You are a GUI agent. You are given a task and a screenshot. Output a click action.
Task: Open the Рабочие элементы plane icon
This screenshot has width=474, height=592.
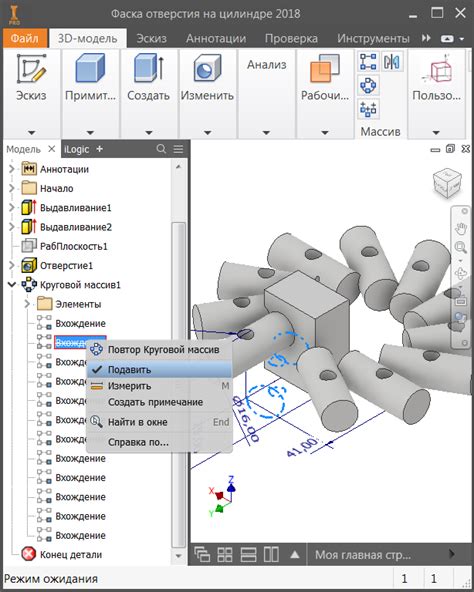tap(324, 68)
